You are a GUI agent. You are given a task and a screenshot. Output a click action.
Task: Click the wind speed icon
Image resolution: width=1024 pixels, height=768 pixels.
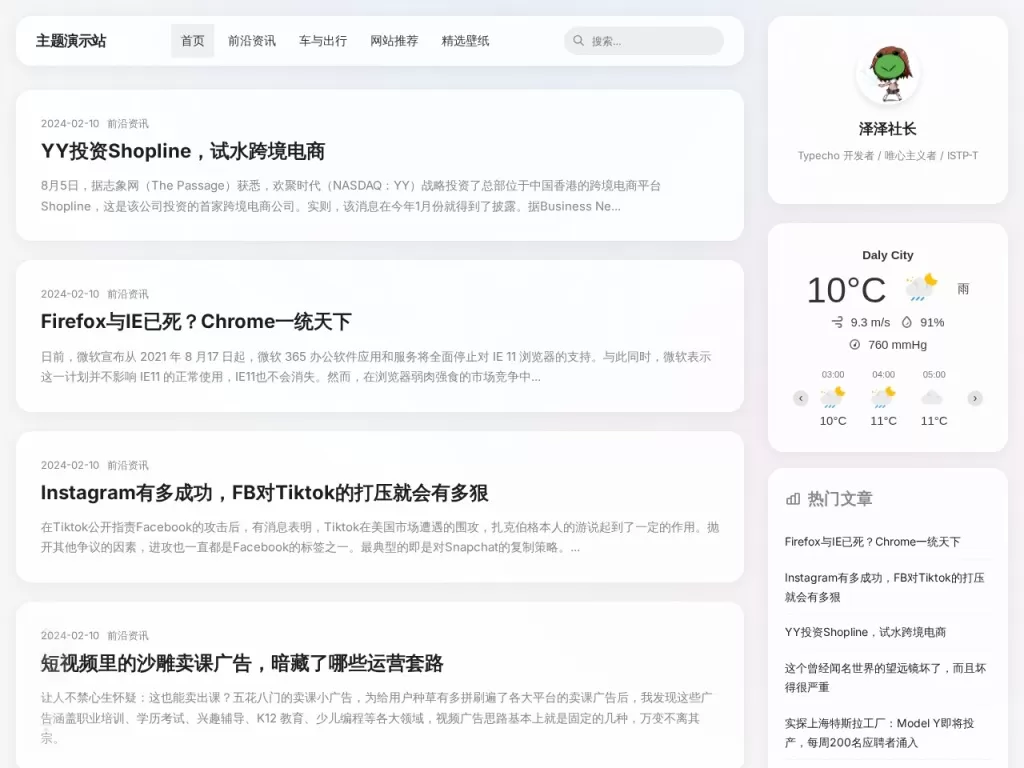[837, 322]
